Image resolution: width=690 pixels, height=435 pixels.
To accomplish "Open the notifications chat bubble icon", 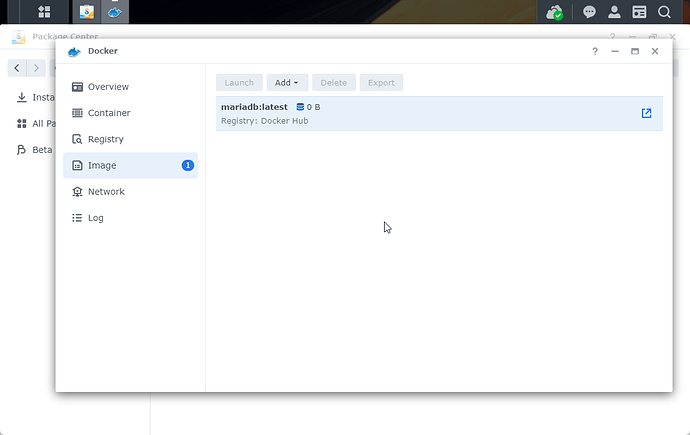I will [589, 12].
